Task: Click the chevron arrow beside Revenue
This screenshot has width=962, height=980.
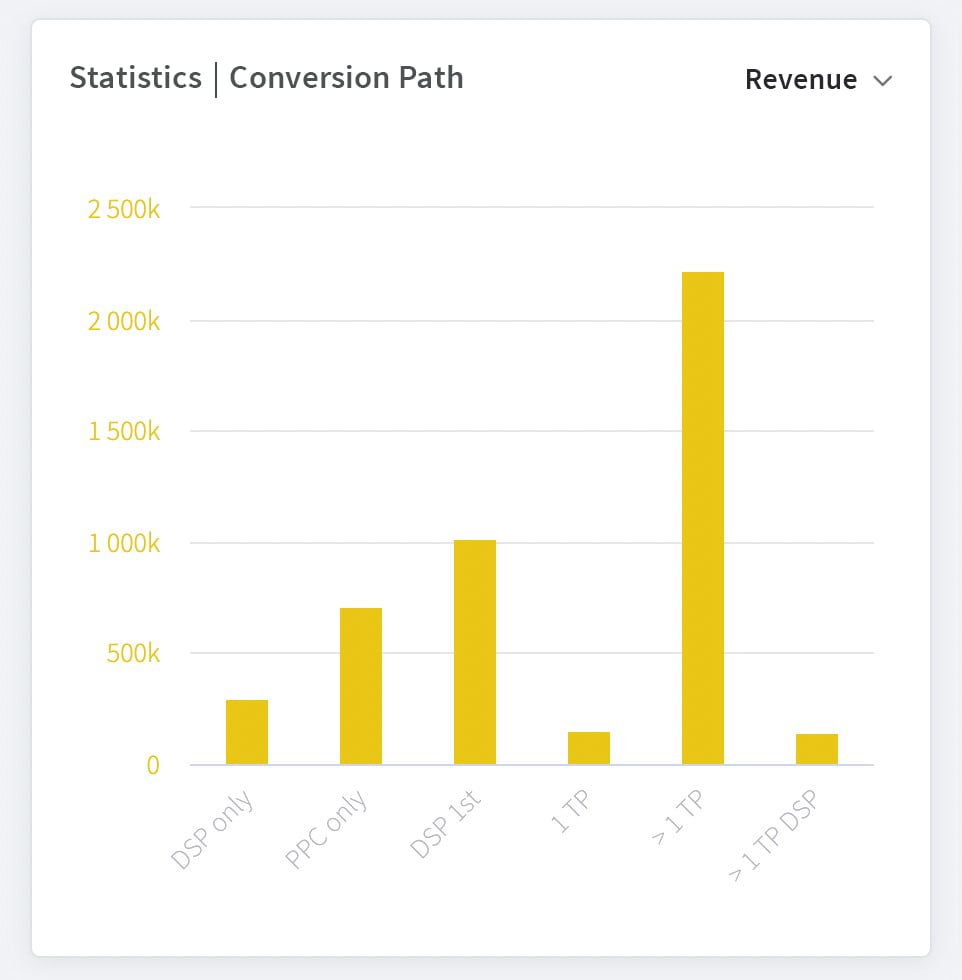Action: click(882, 81)
